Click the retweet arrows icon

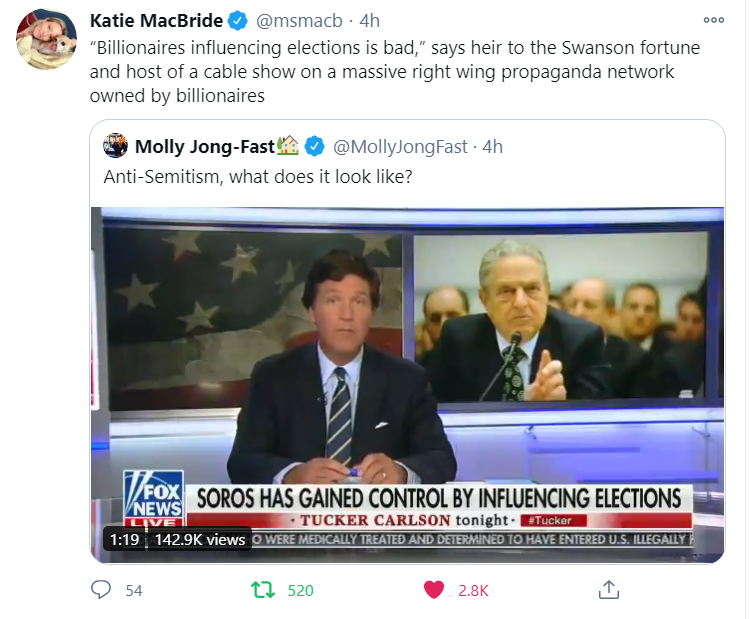(263, 590)
